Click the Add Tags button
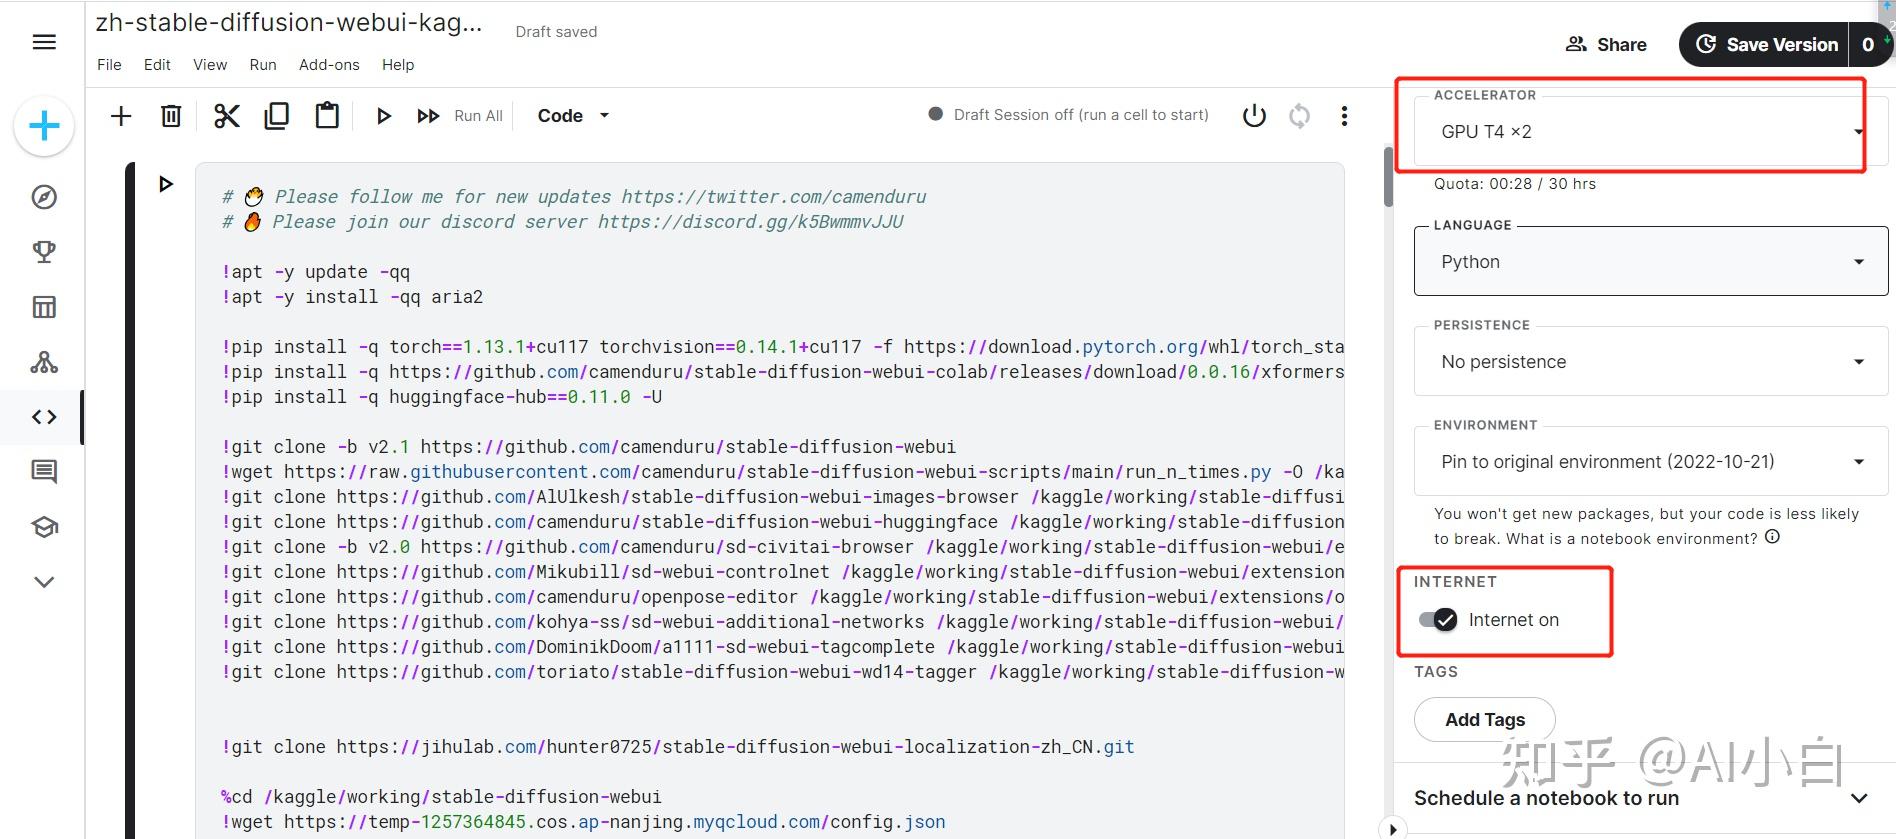Screen dimensions: 1896x839 coord(1484,720)
